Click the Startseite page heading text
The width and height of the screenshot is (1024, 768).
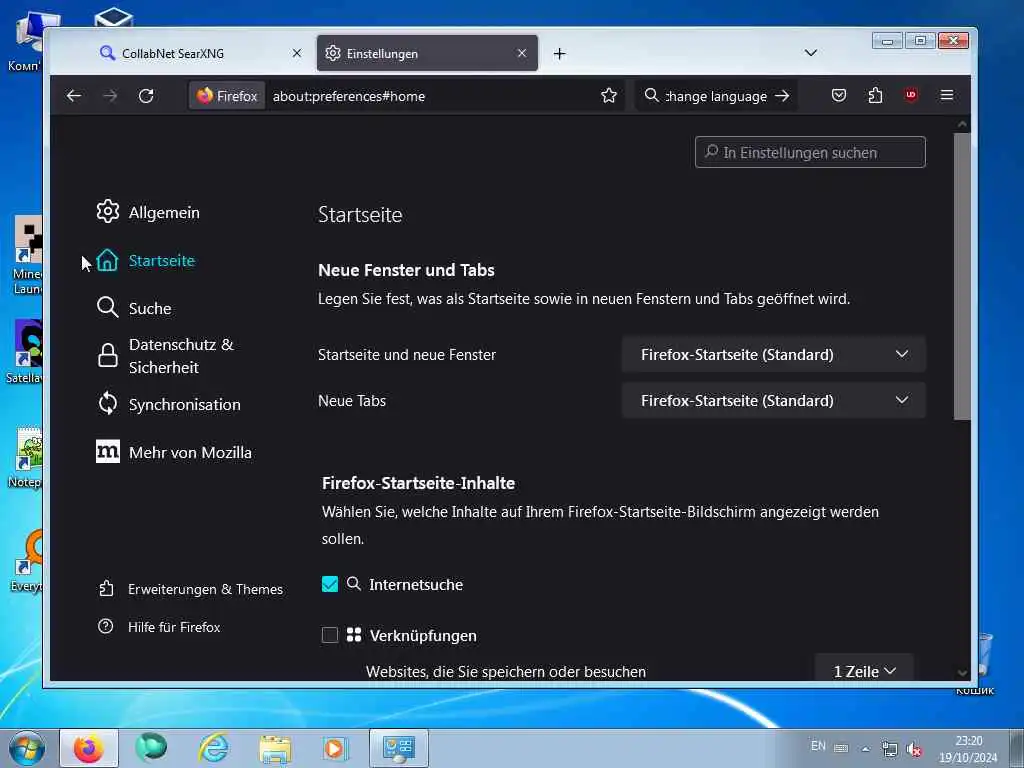(x=360, y=215)
